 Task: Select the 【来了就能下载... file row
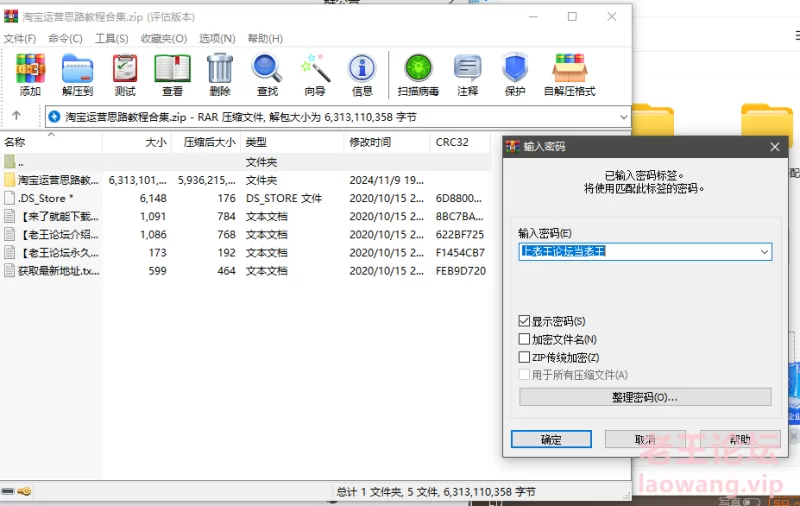[x=245, y=216]
